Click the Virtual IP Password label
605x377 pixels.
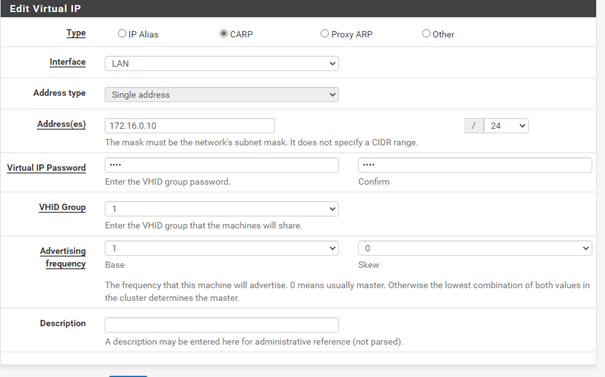46,168
